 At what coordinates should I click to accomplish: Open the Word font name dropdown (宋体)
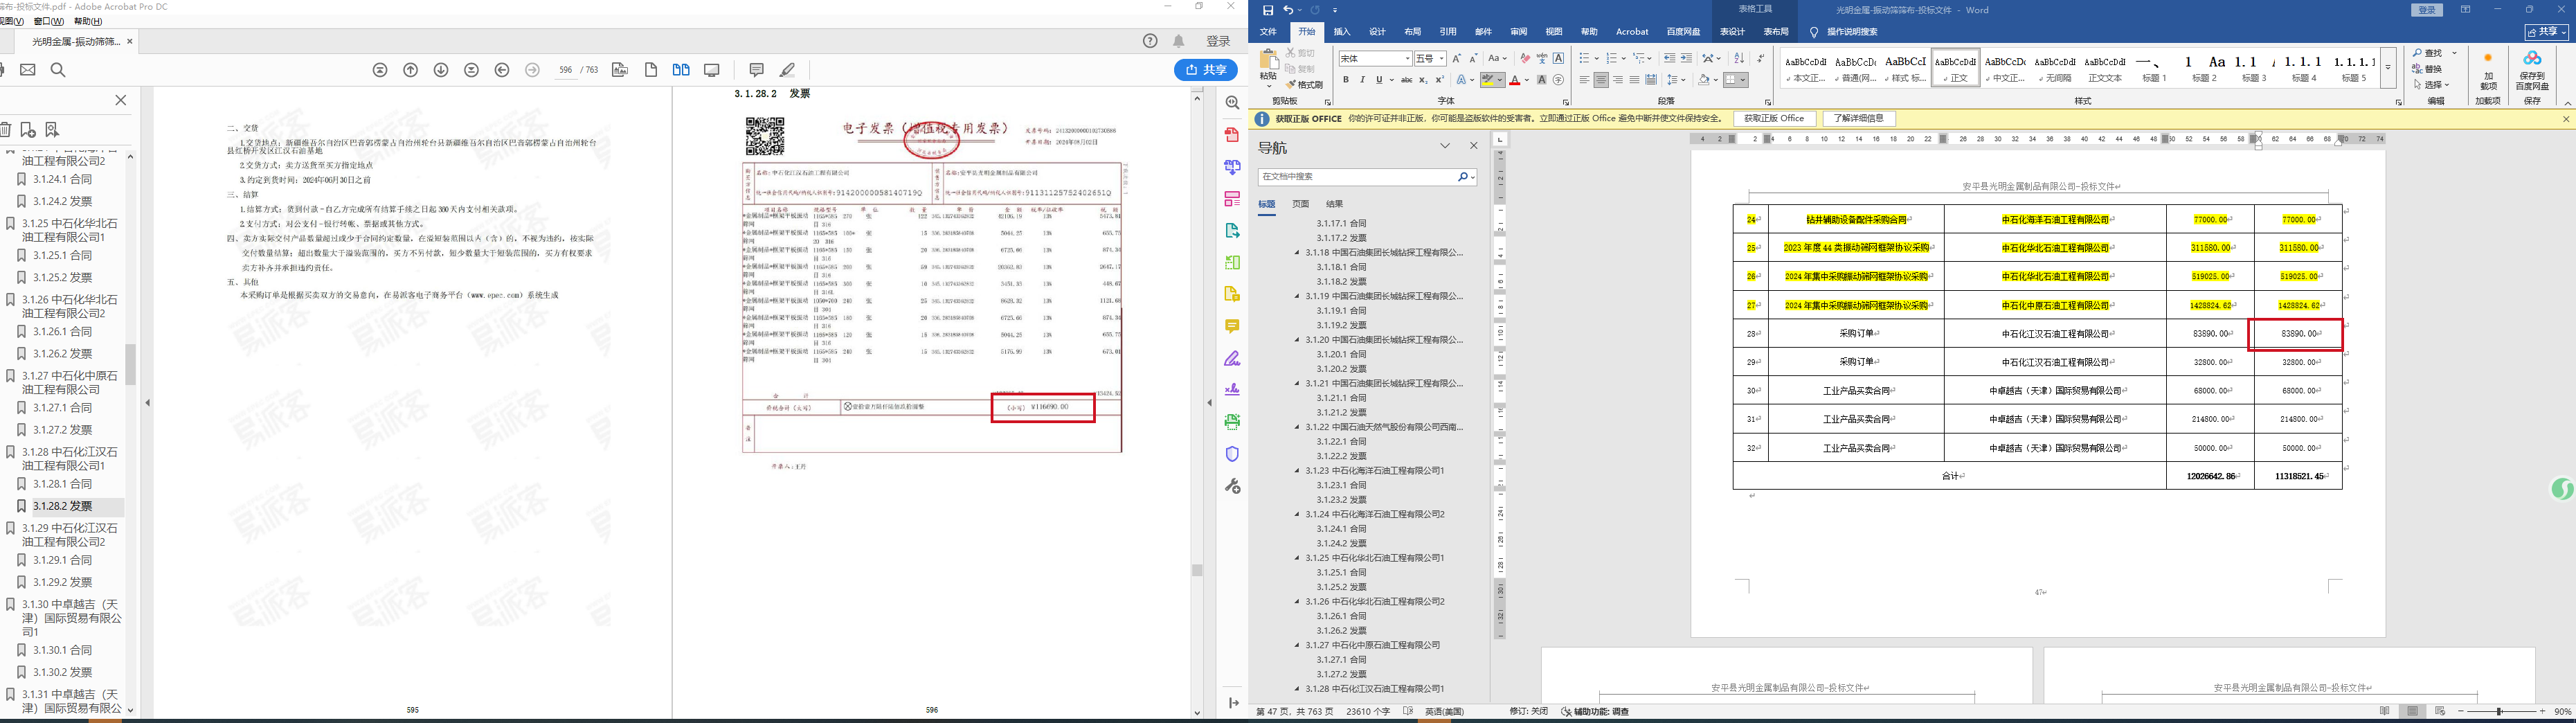click(1408, 59)
